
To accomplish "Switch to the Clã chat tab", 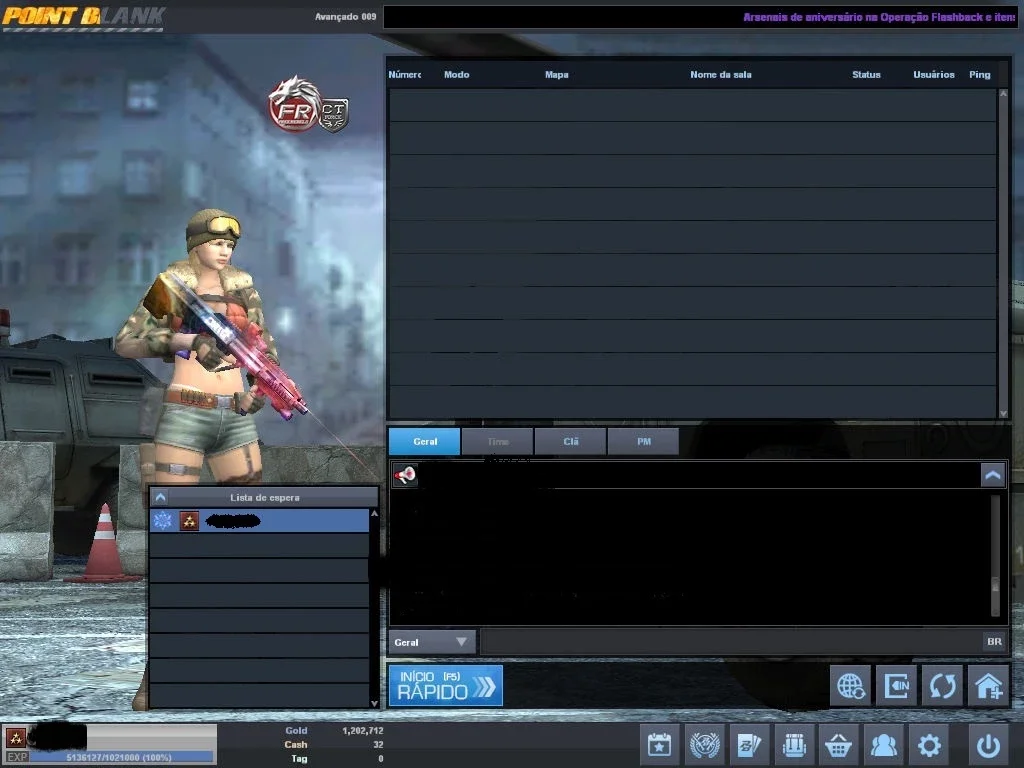I will (571, 441).
